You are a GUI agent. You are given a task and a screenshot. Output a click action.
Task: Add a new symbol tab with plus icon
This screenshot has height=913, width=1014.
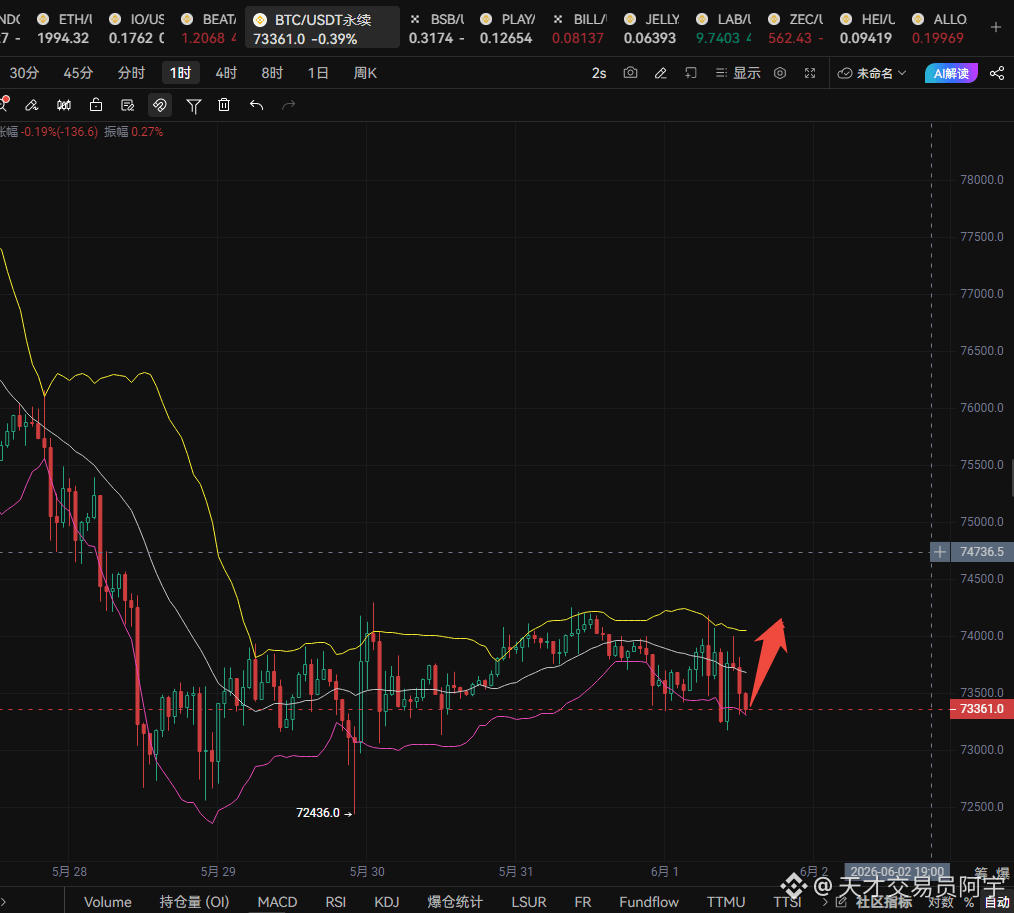(995, 27)
